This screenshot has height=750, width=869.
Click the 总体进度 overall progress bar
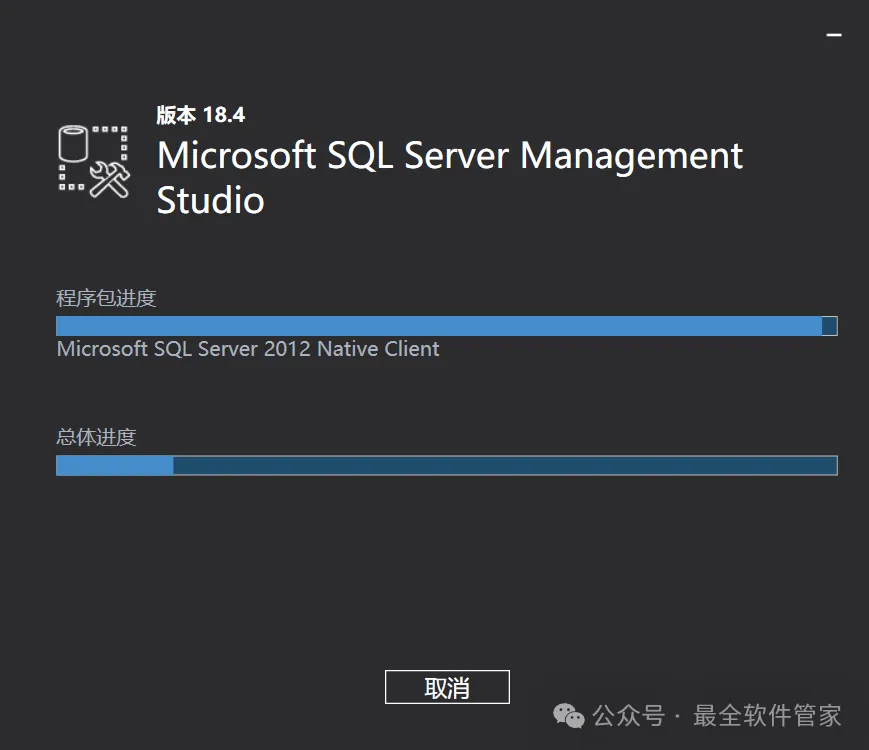(447, 466)
